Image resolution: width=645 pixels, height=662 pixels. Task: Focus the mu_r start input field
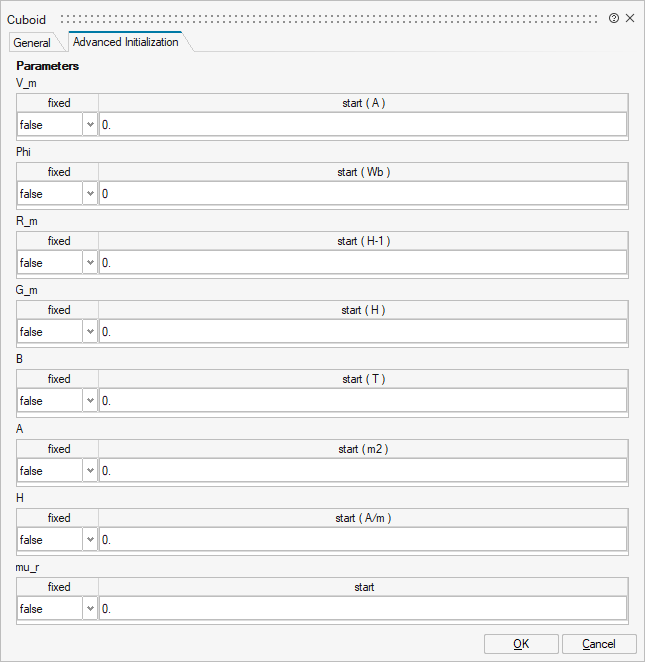click(362, 609)
